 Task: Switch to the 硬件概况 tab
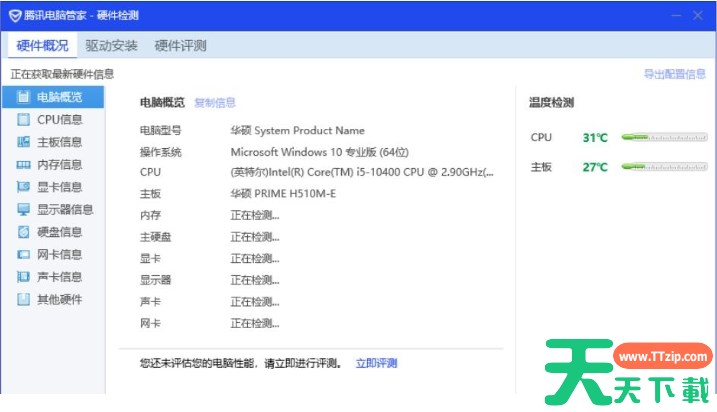pos(42,46)
